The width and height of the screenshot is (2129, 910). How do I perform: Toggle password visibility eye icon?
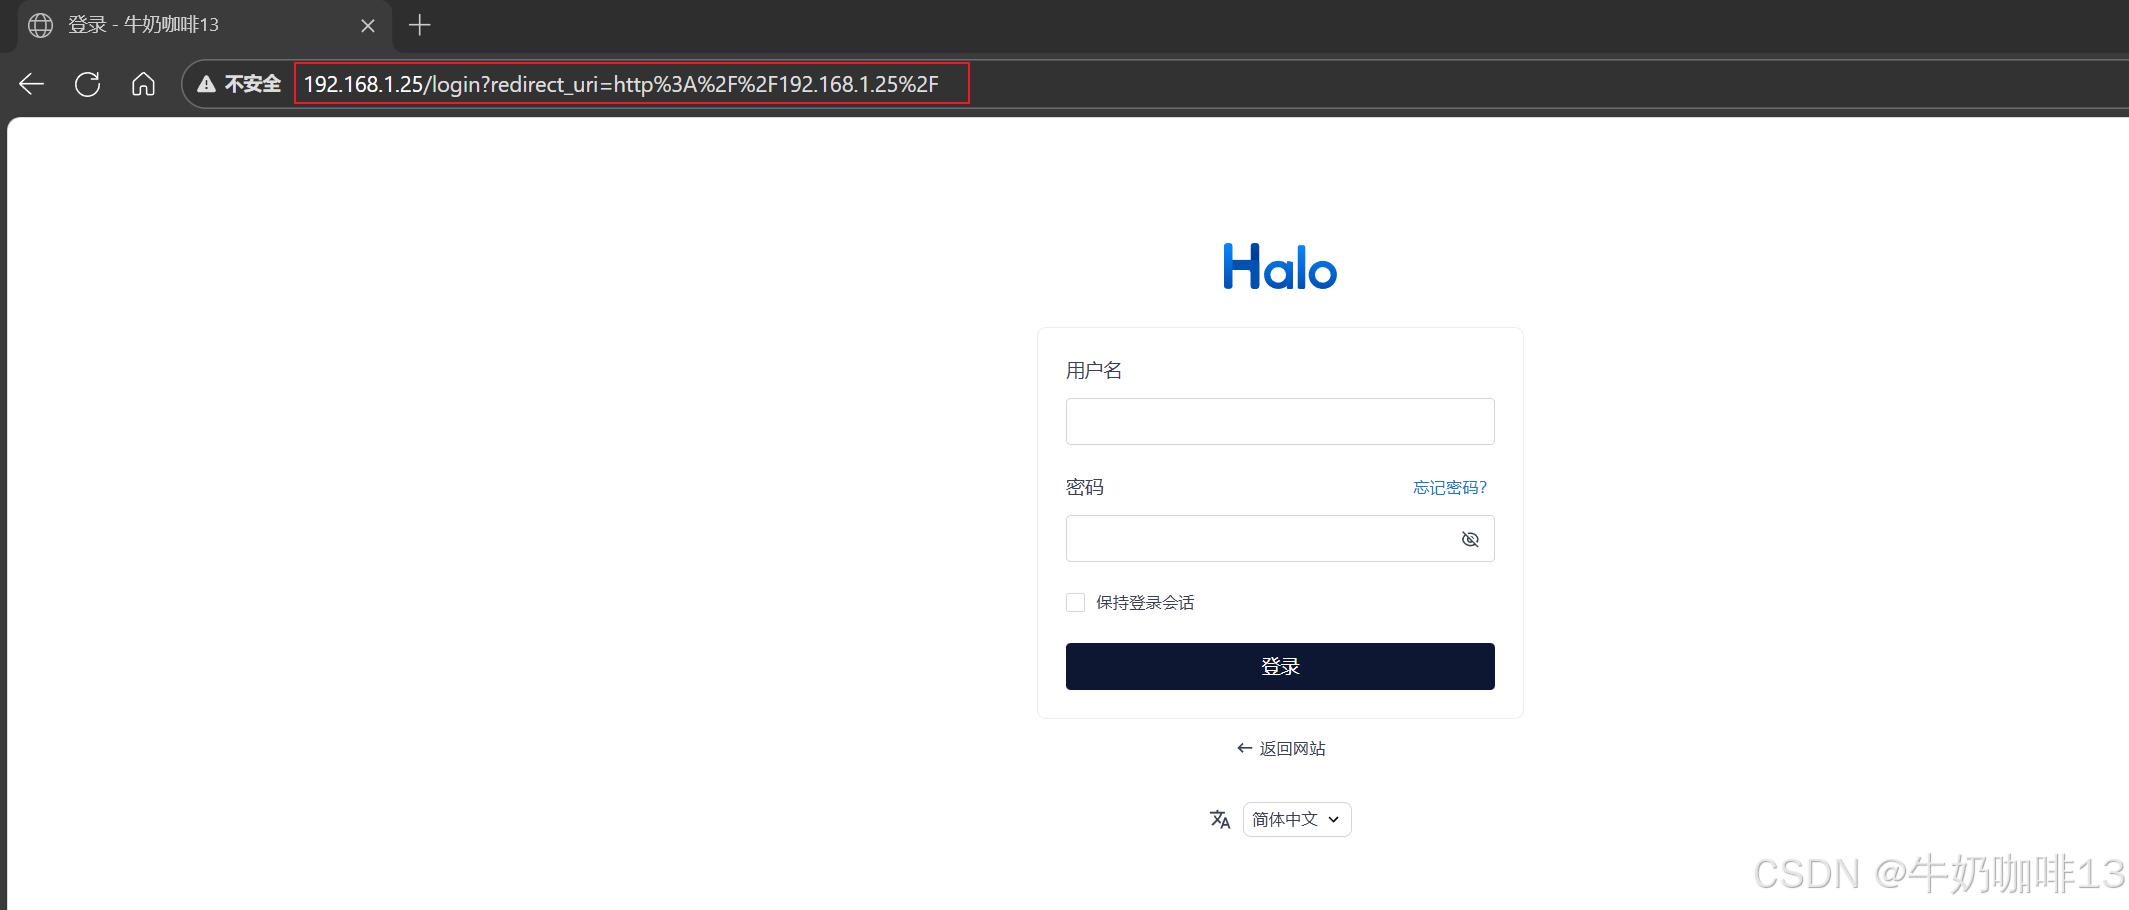pos(1470,539)
